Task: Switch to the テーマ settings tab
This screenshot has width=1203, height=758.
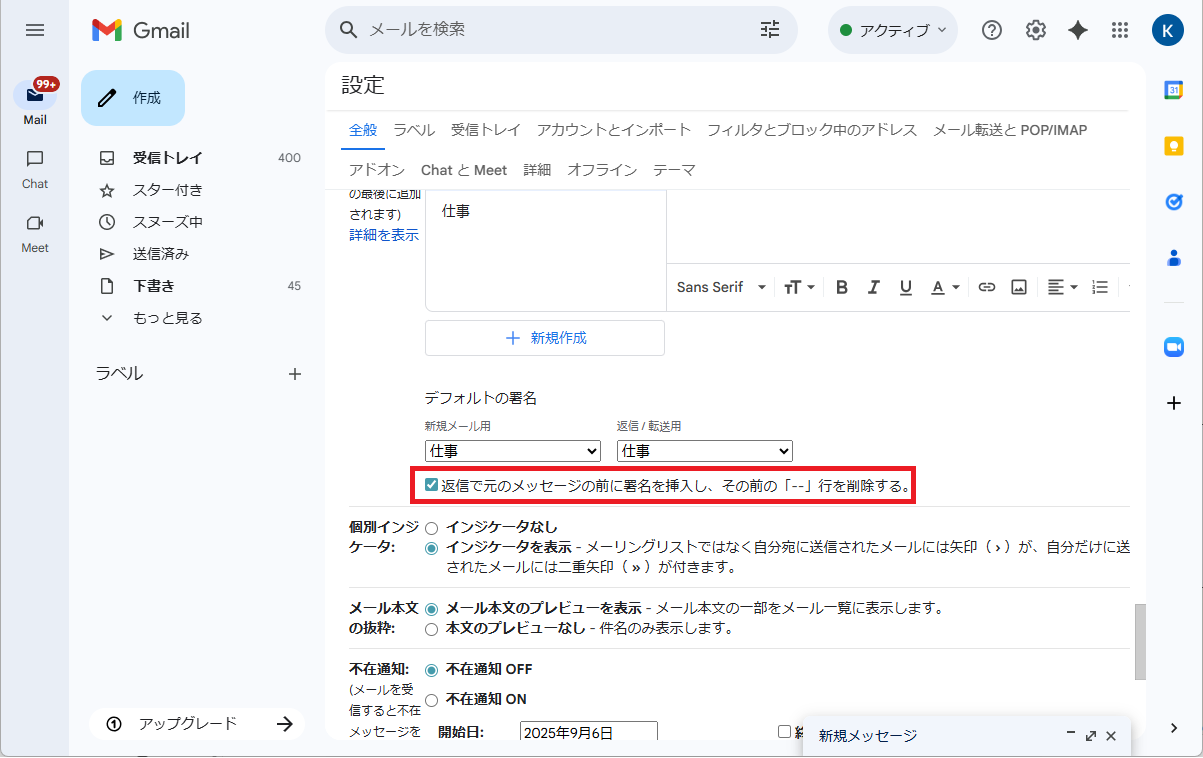Action: point(675,170)
